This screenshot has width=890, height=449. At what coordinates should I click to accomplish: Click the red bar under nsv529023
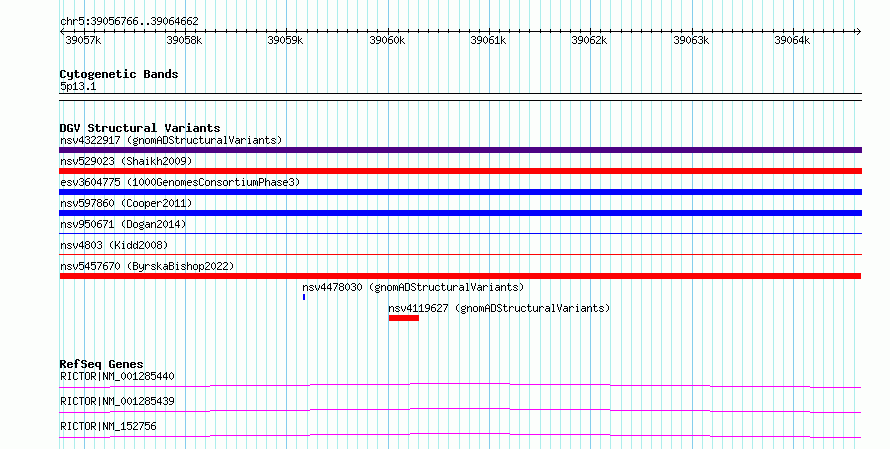coord(460,171)
